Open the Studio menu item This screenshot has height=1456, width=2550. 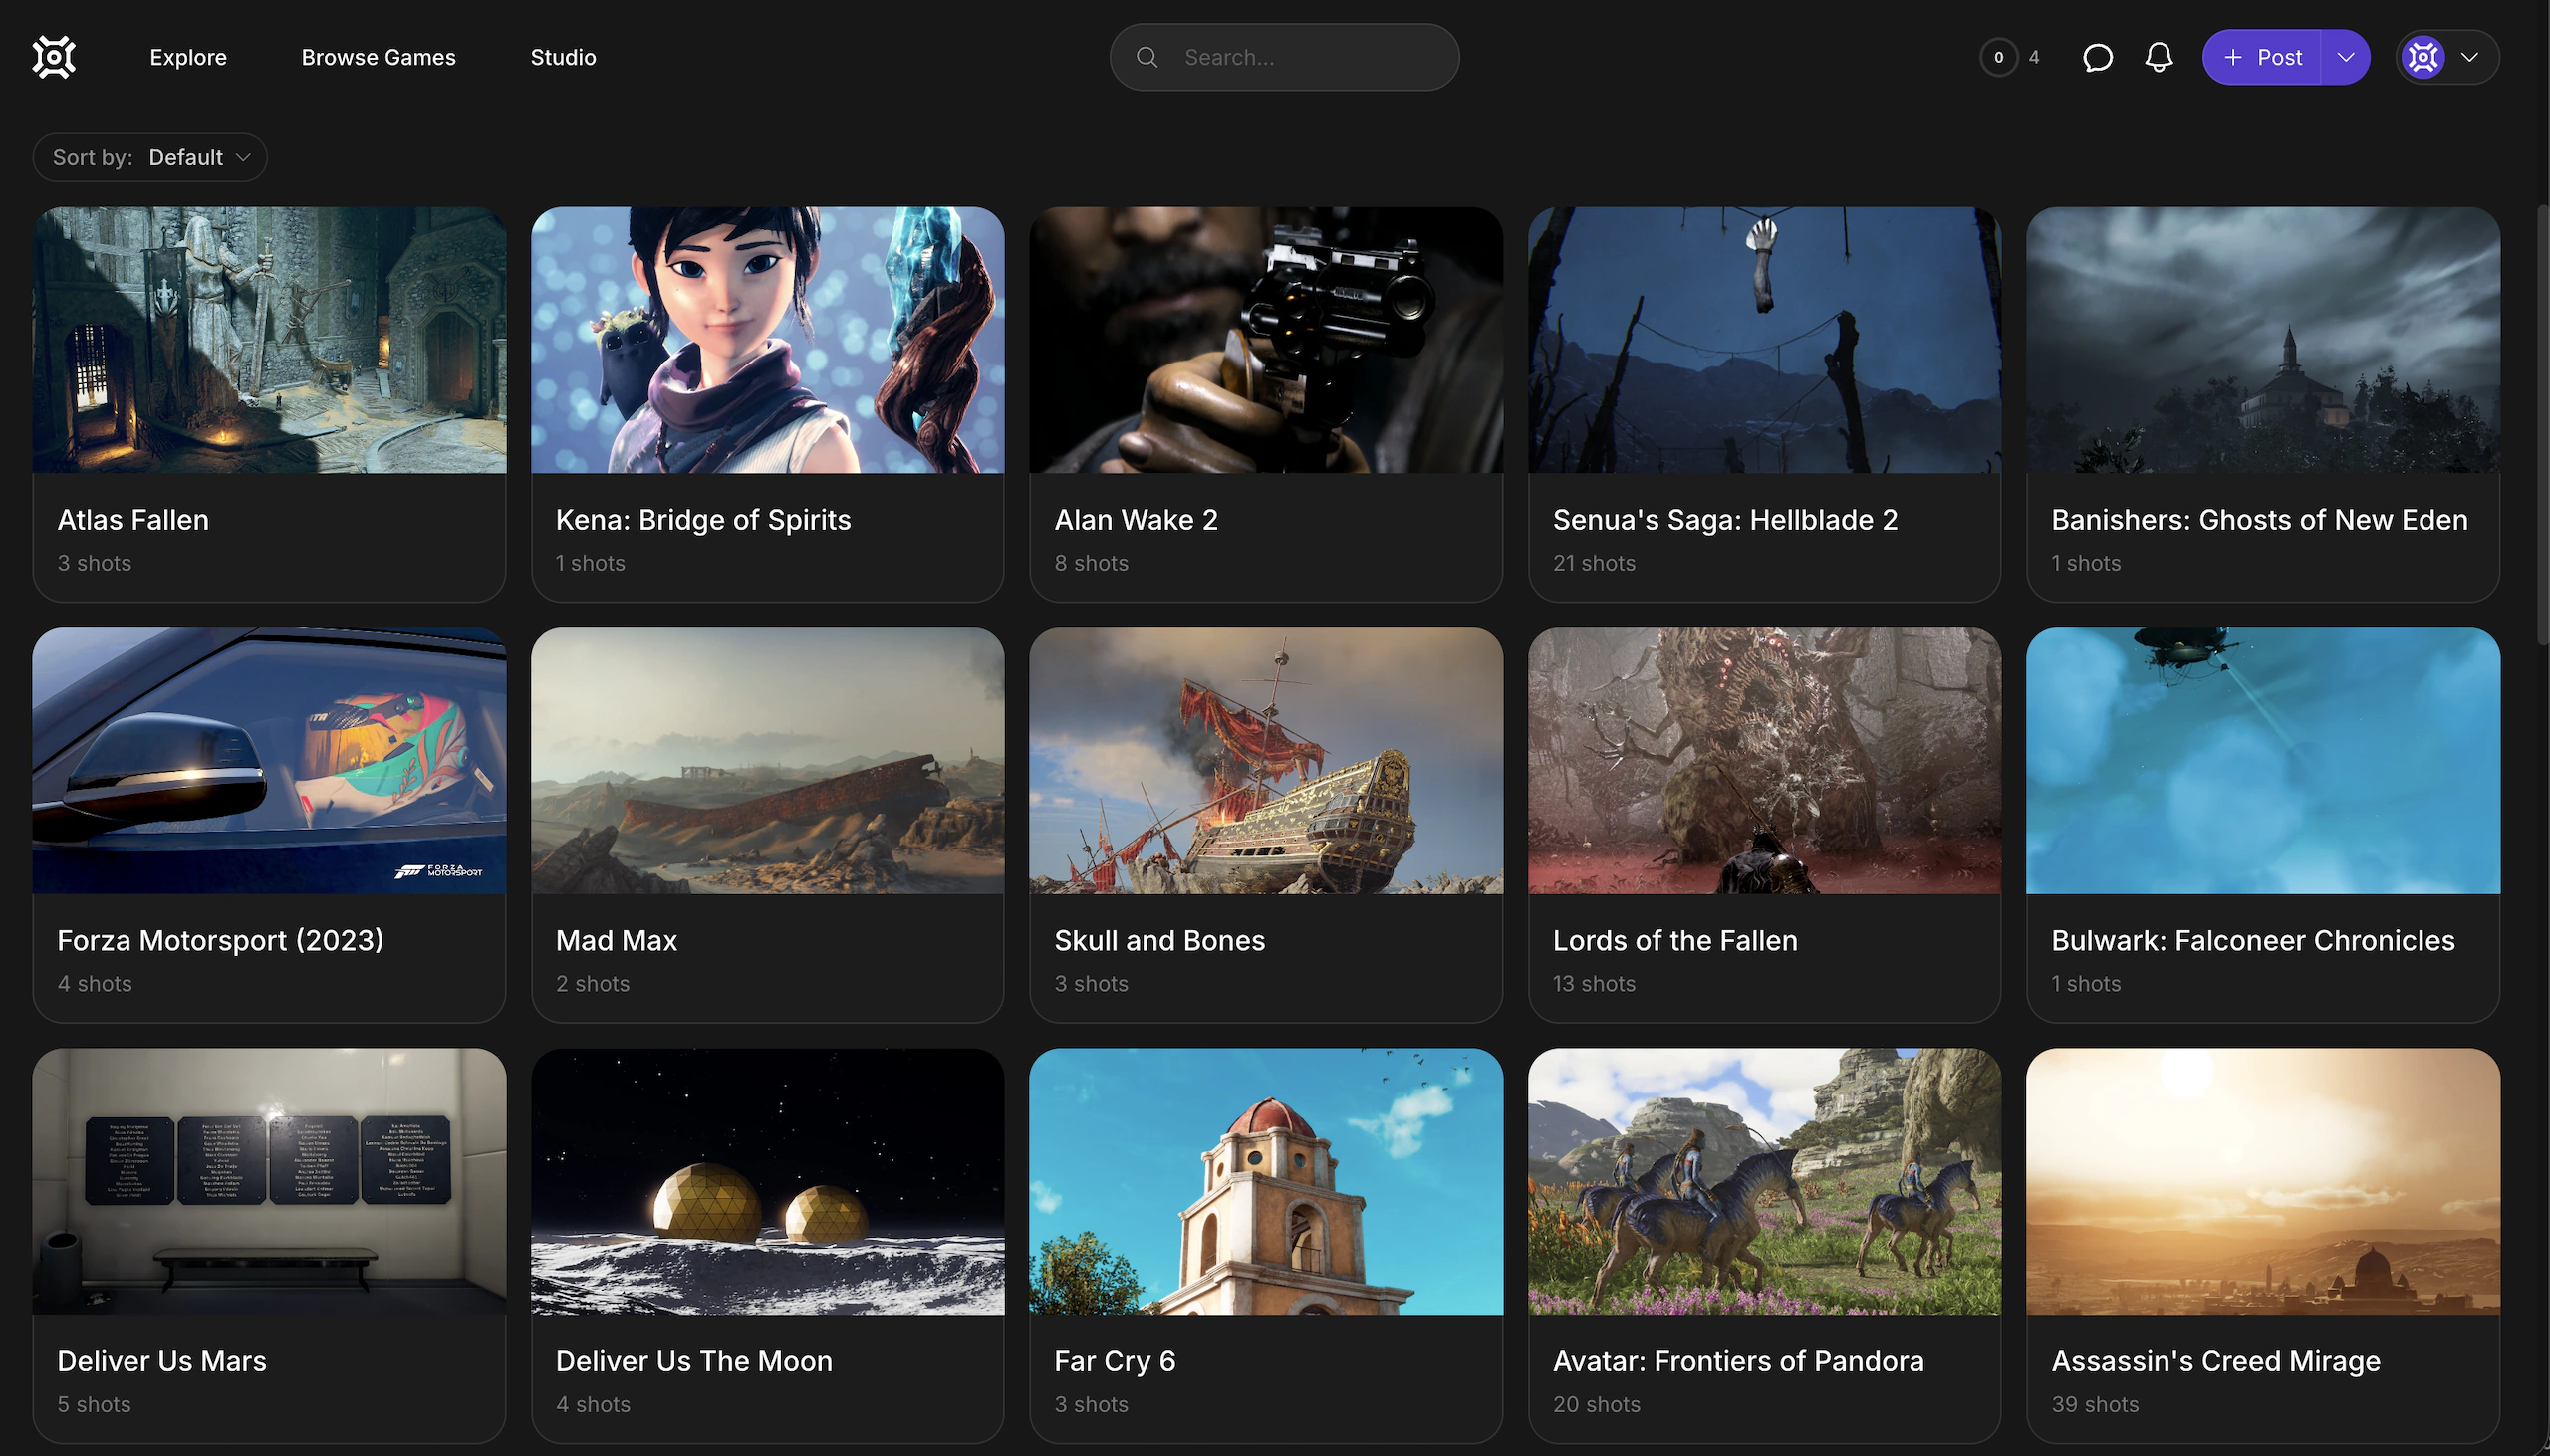click(563, 57)
